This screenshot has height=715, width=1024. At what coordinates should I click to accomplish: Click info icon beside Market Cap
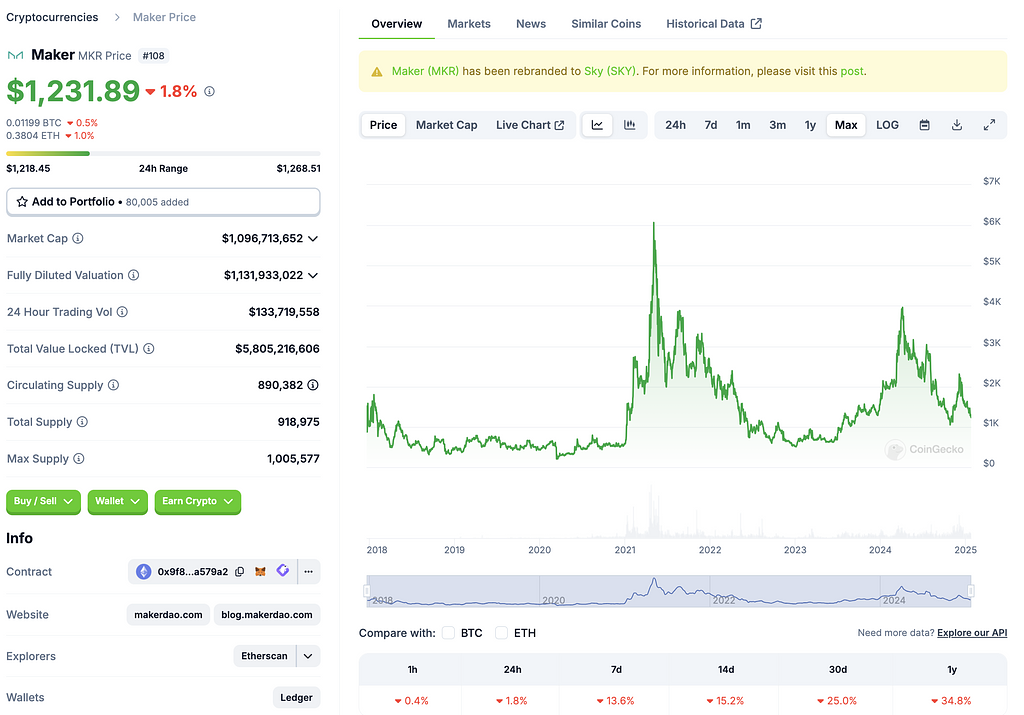(78, 239)
